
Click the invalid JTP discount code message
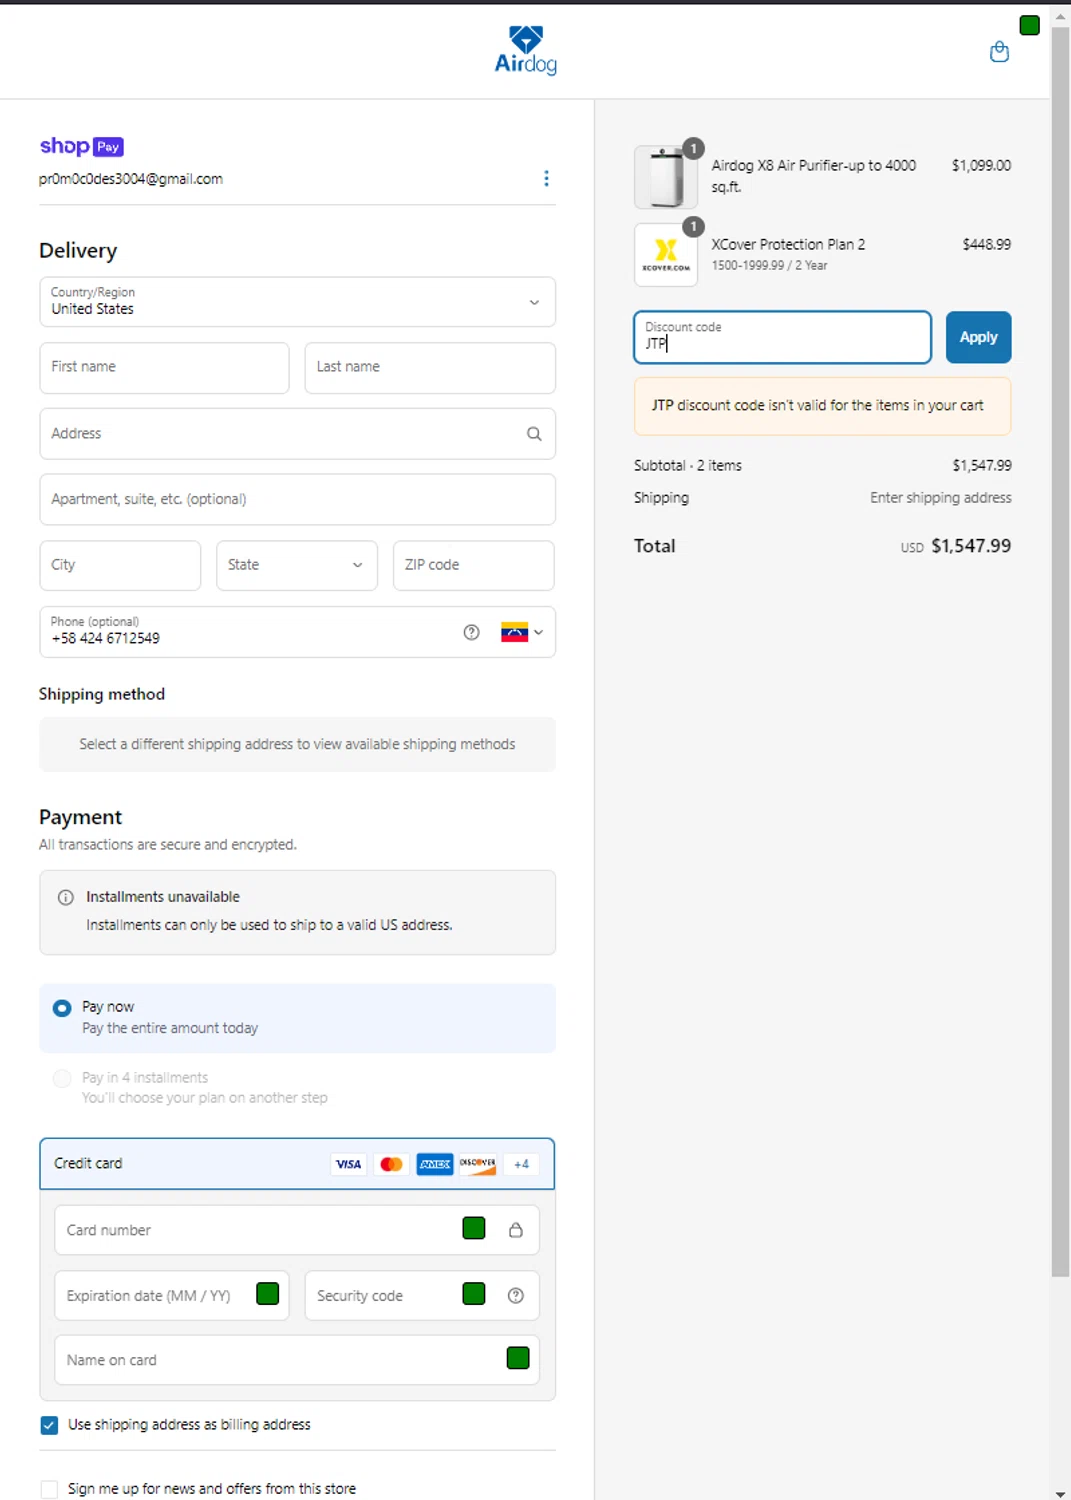point(822,406)
